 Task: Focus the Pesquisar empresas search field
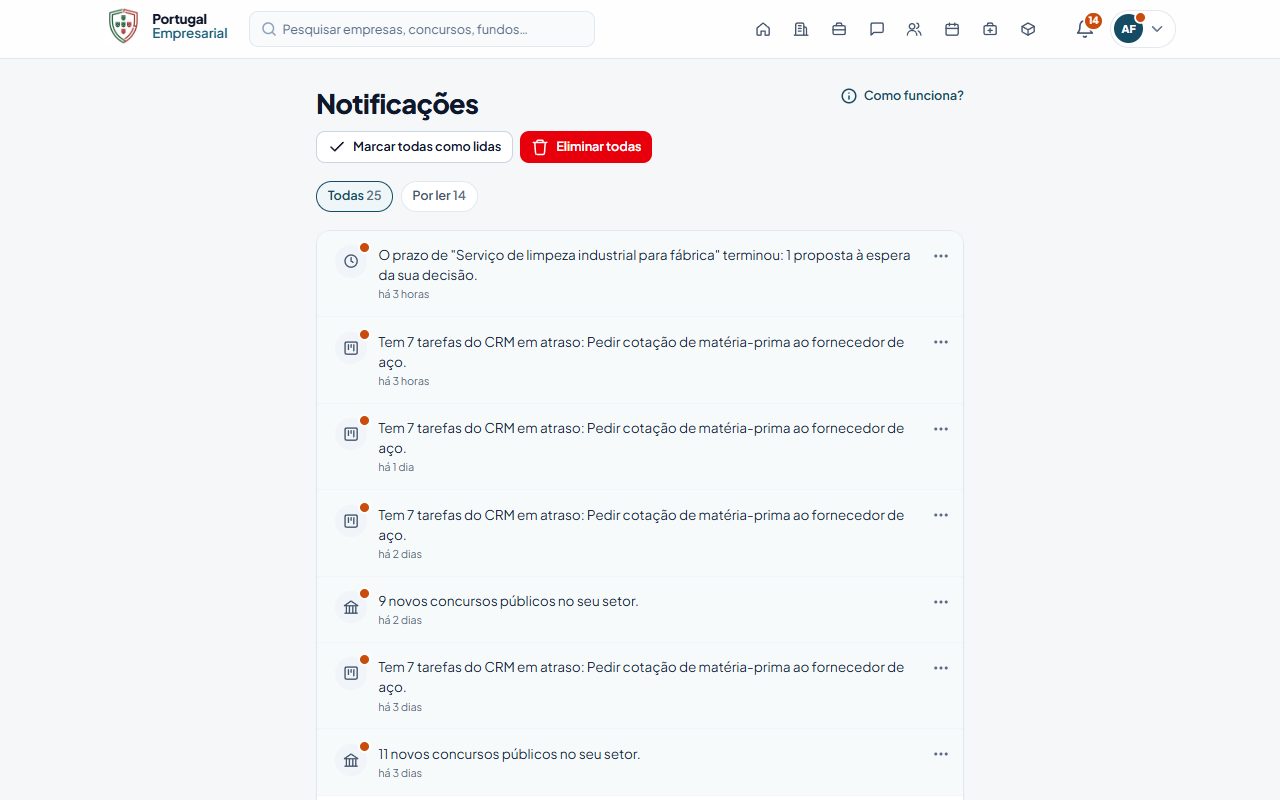tap(422, 29)
